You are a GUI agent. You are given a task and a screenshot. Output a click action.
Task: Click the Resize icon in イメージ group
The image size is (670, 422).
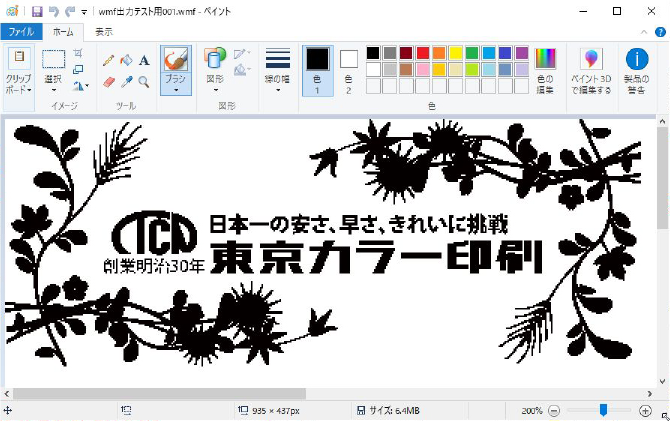pyautogui.click(x=78, y=69)
